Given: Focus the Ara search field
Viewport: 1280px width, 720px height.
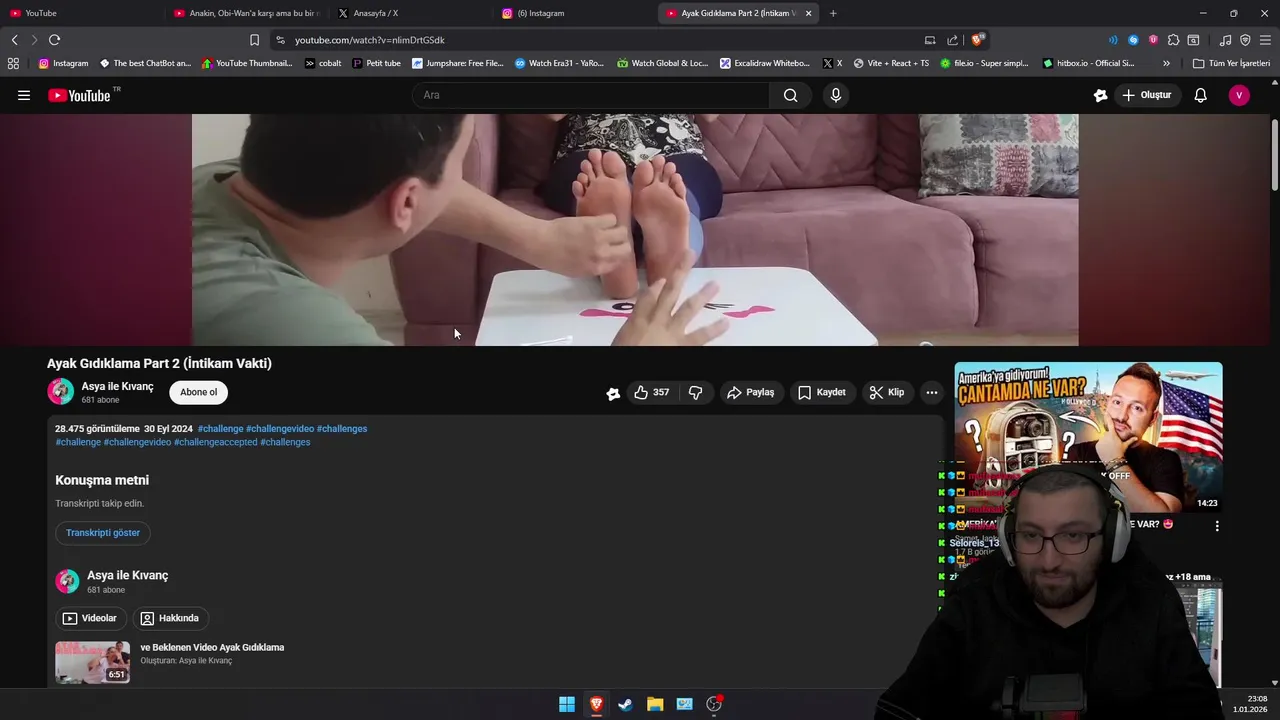Looking at the screenshot, I should (x=591, y=95).
